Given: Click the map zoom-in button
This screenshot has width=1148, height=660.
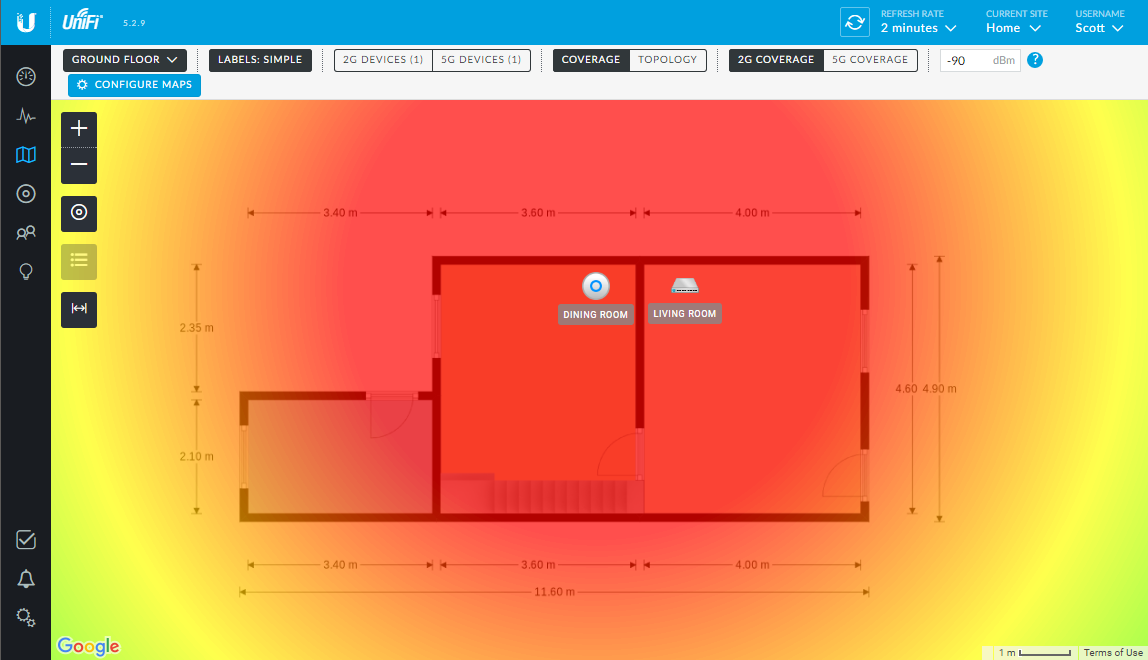Looking at the screenshot, I should coord(78,128).
